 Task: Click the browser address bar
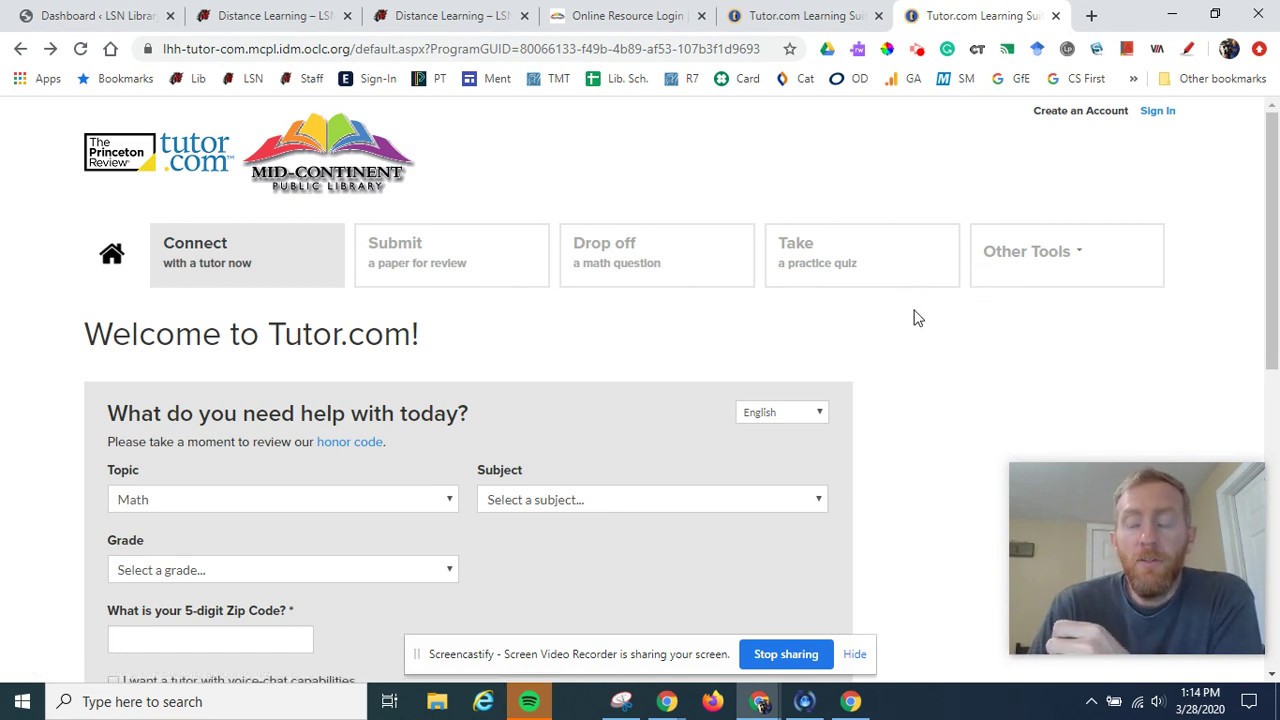461,48
